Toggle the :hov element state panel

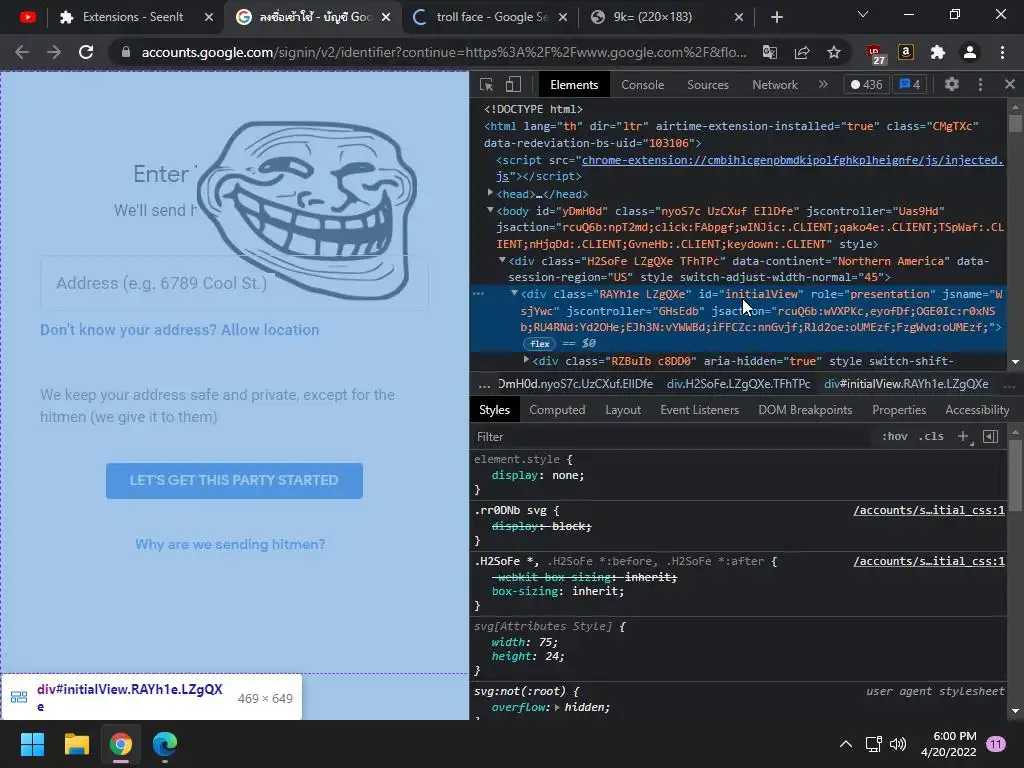895,436
